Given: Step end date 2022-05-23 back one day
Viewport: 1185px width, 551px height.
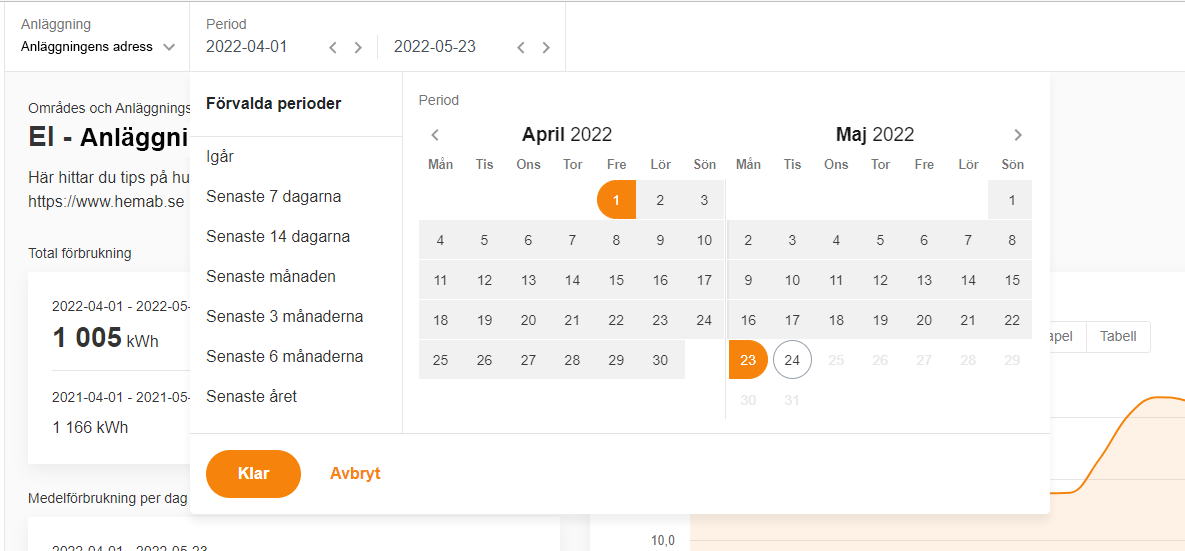Looking at the screenshot, I should pyautogui.click(x=521, y=47).
